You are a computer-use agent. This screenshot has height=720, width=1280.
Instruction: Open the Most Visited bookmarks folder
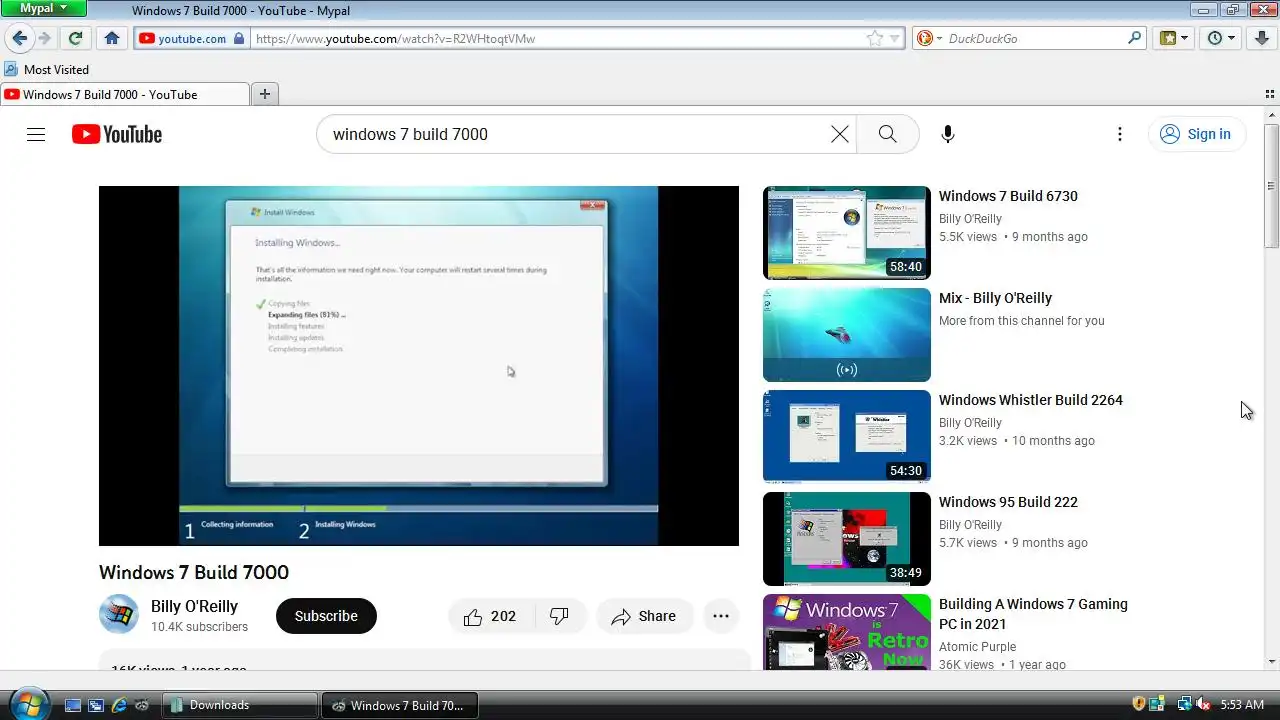point(47,69)
